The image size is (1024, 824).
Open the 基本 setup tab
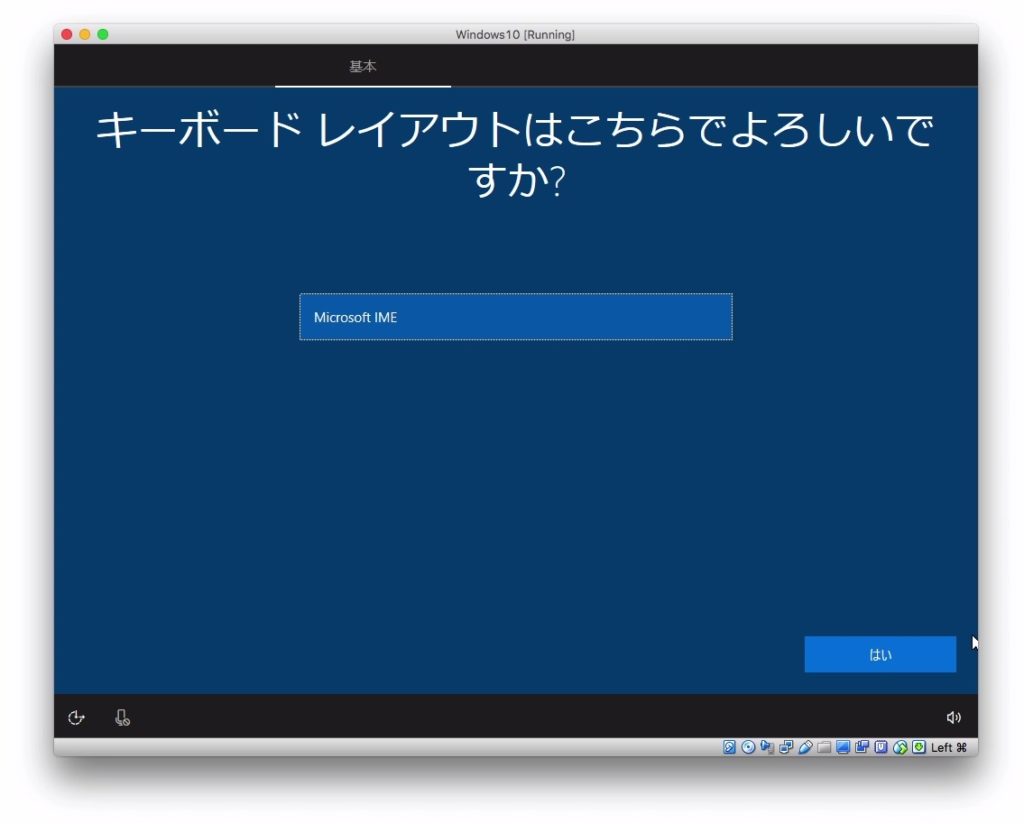(362, 67)
